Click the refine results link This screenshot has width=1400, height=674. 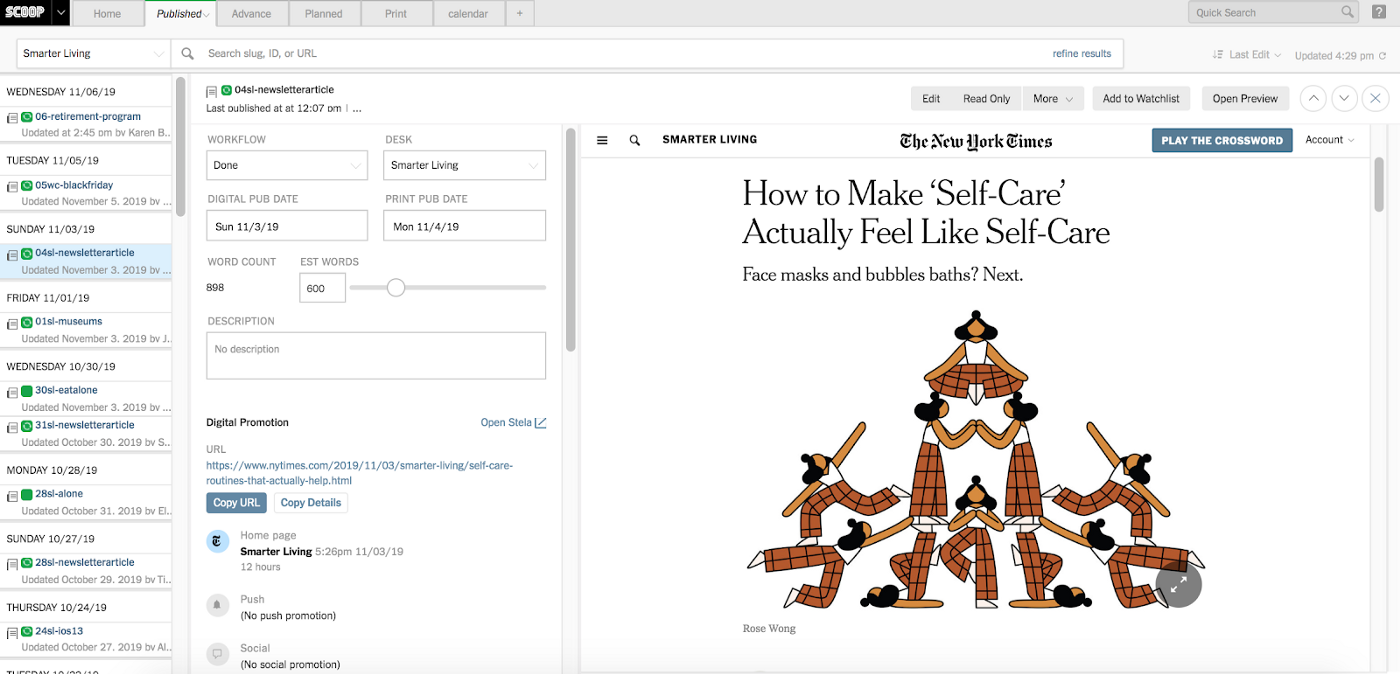pos(1081,54)
